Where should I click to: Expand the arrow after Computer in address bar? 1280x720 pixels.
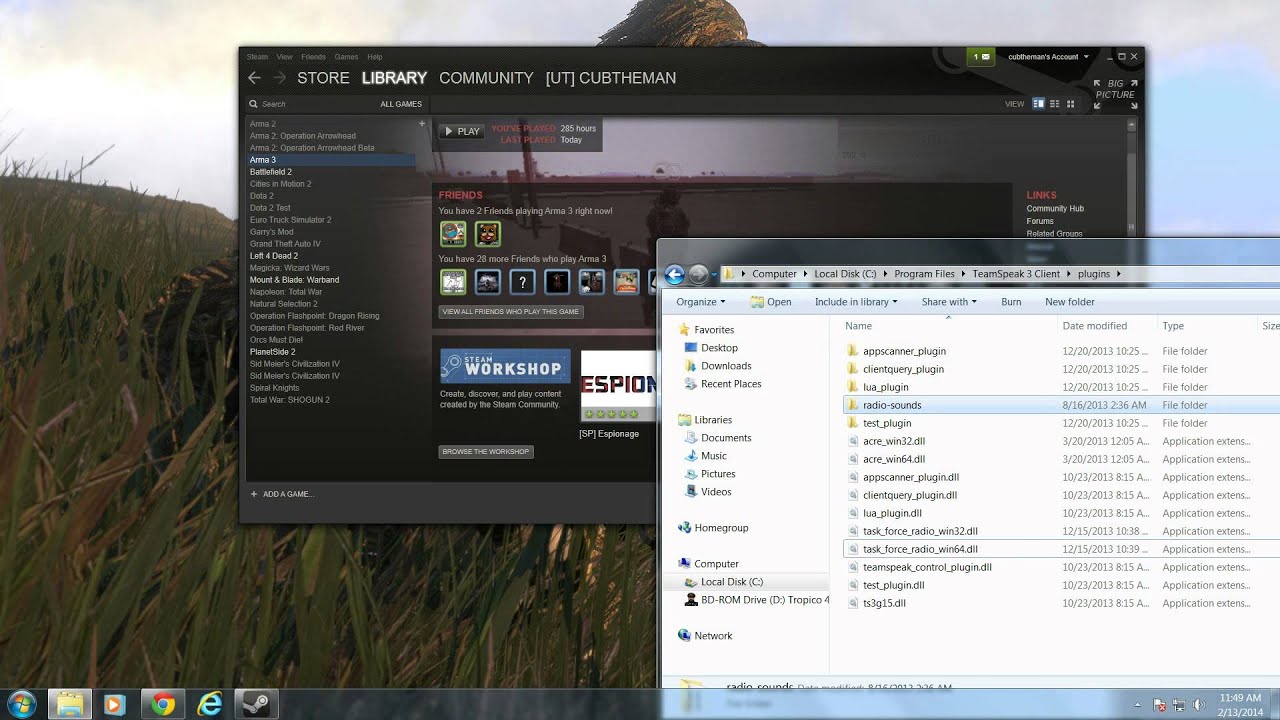(x=805, y=274)
